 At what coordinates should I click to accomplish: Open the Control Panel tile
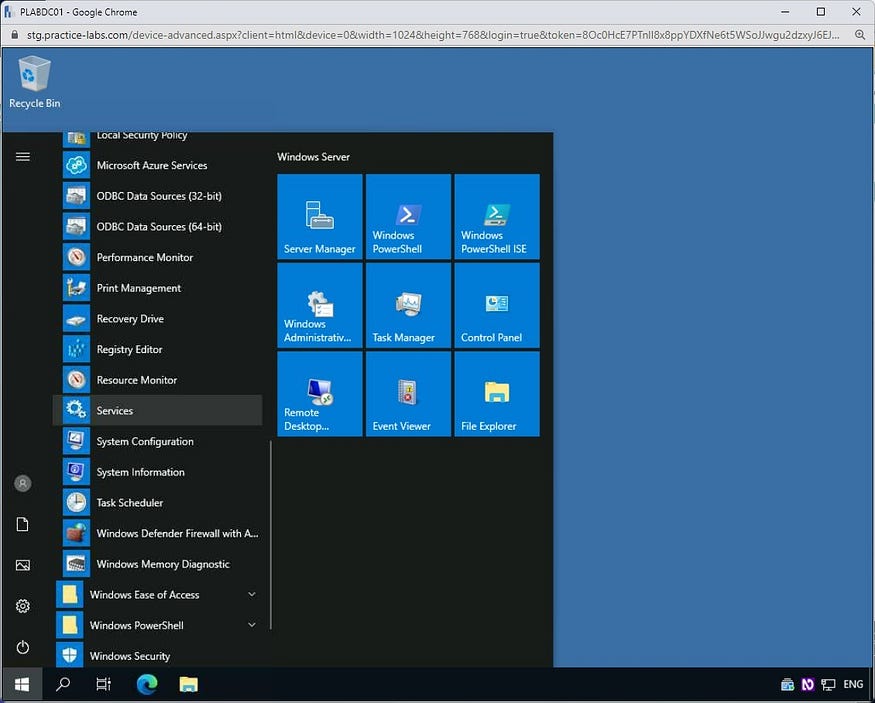point(497,305)
